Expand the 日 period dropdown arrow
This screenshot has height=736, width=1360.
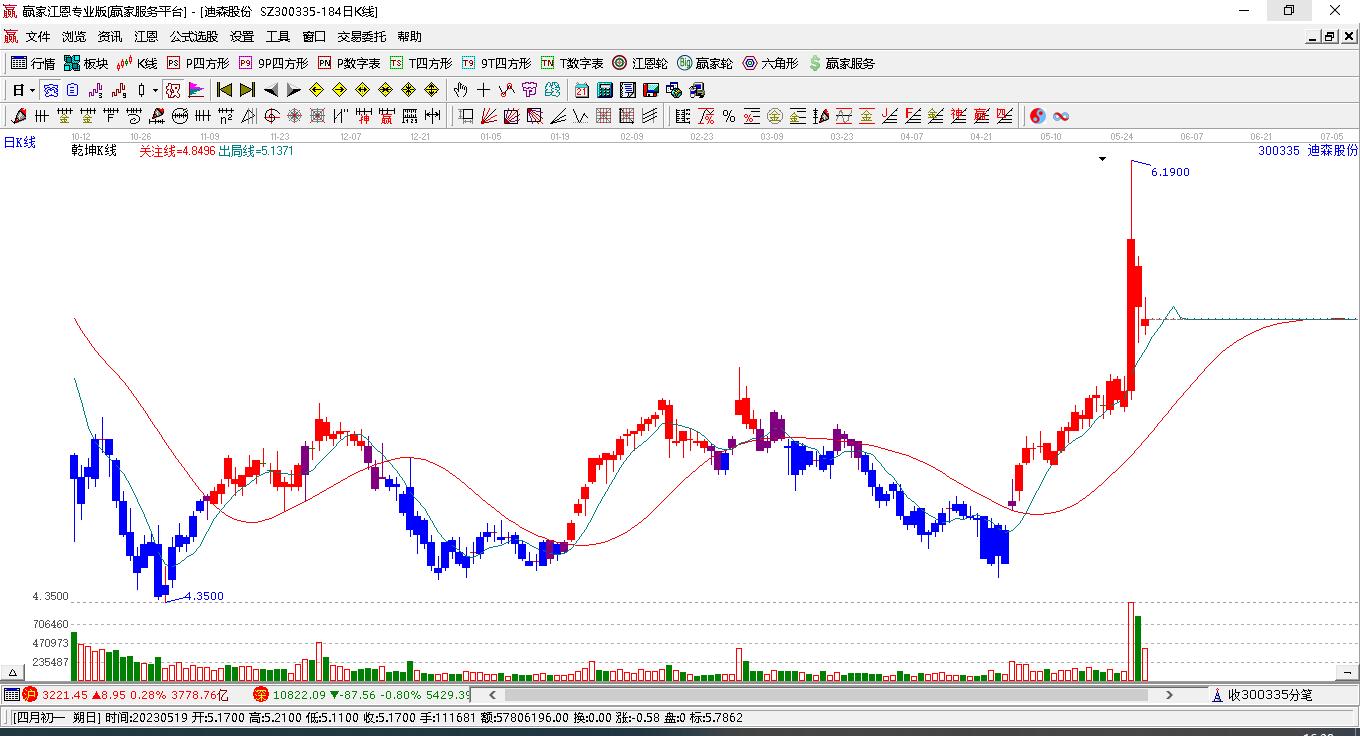pos(33,90)
